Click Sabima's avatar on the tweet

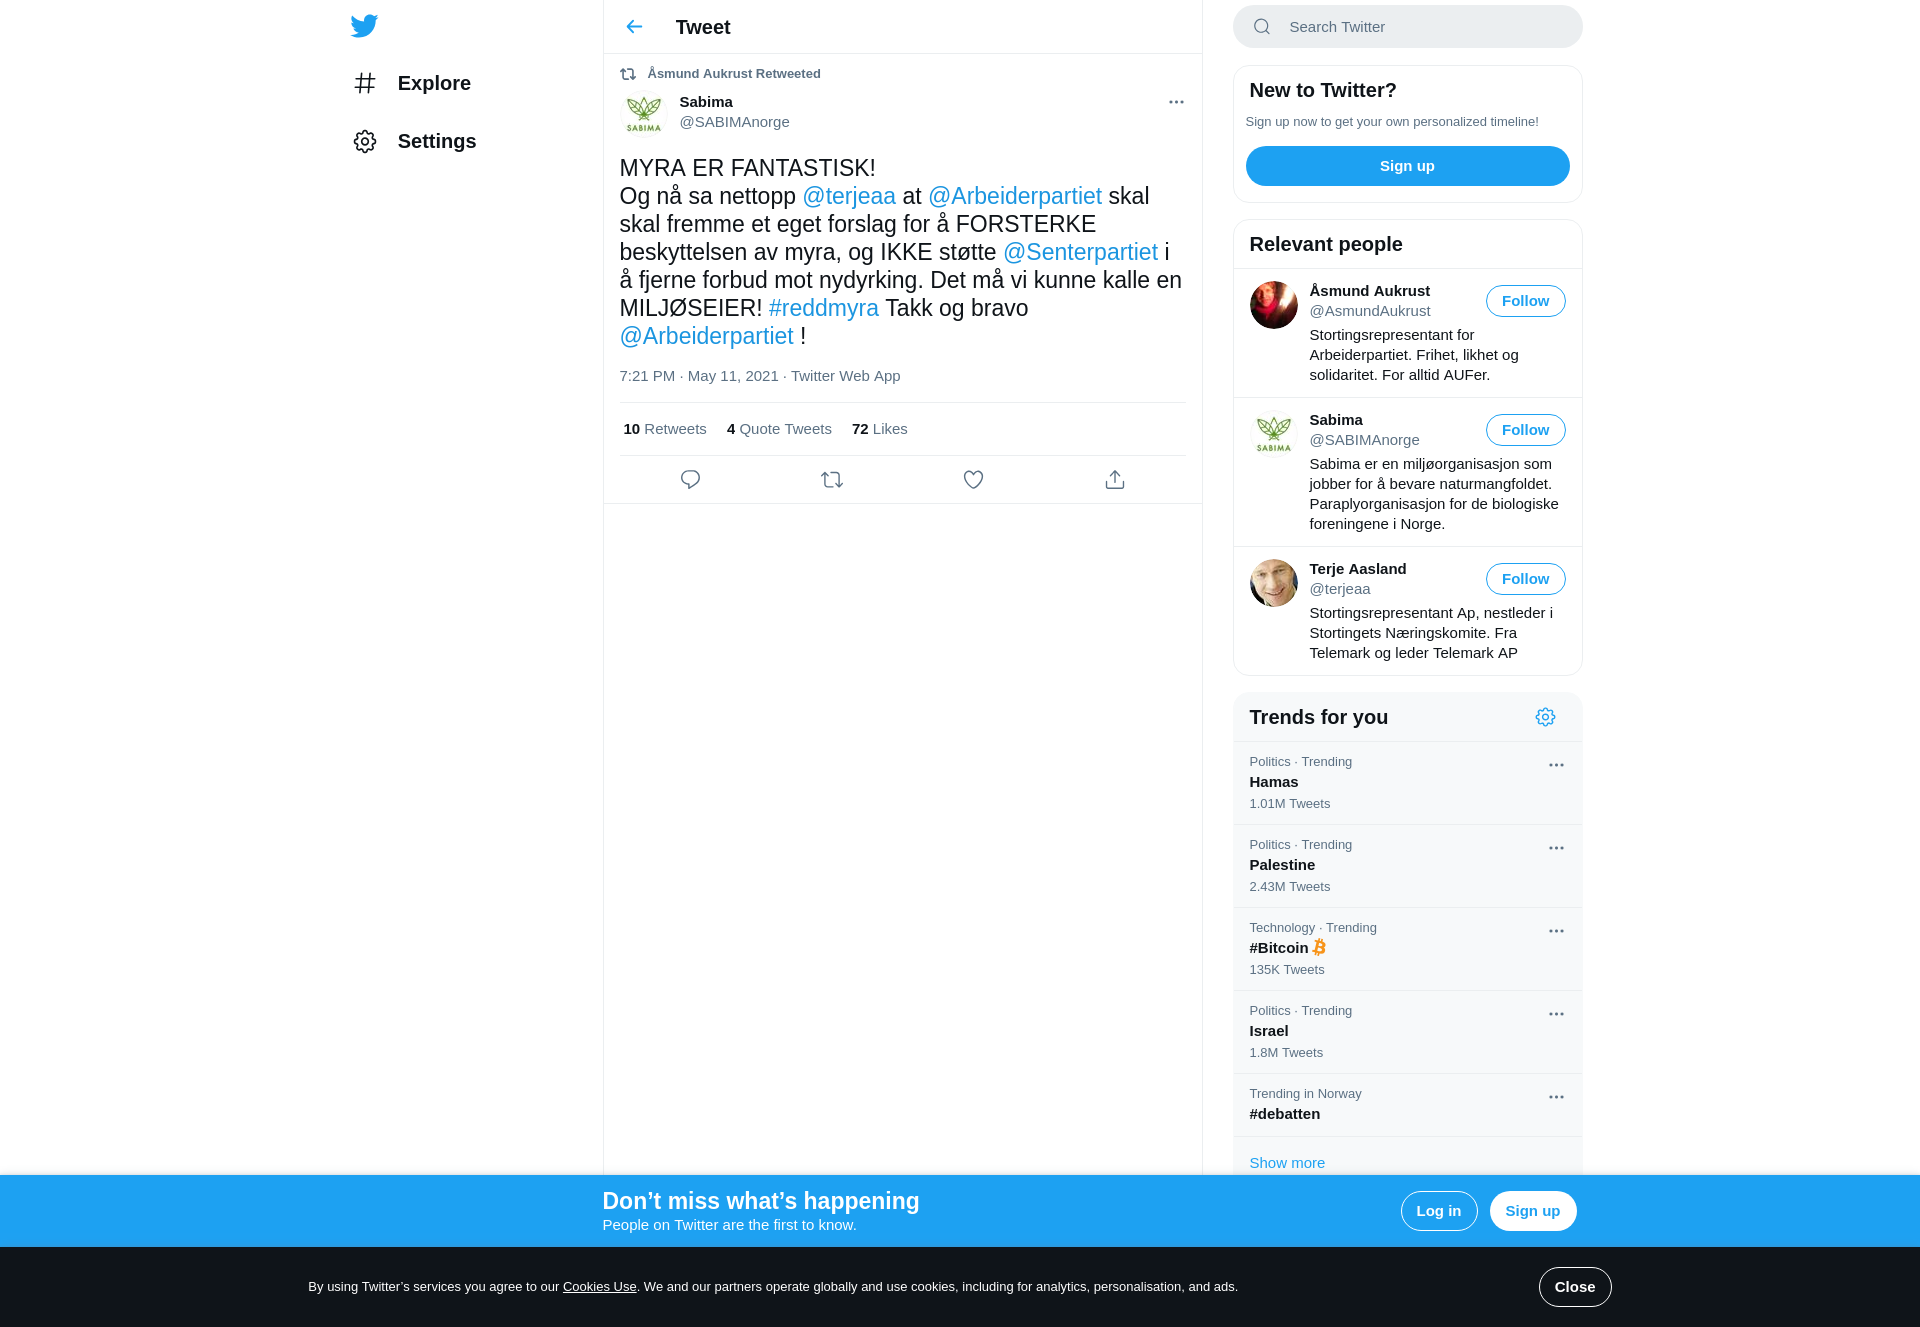coord(644,112)
